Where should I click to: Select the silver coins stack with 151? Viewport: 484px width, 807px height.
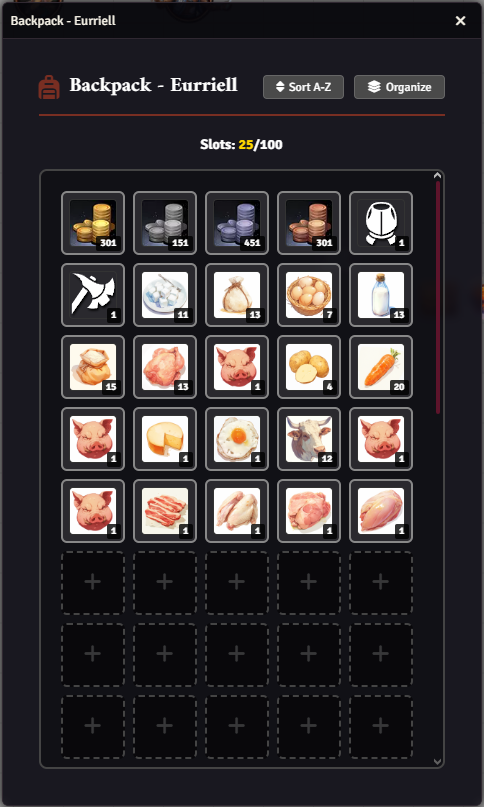165,223
